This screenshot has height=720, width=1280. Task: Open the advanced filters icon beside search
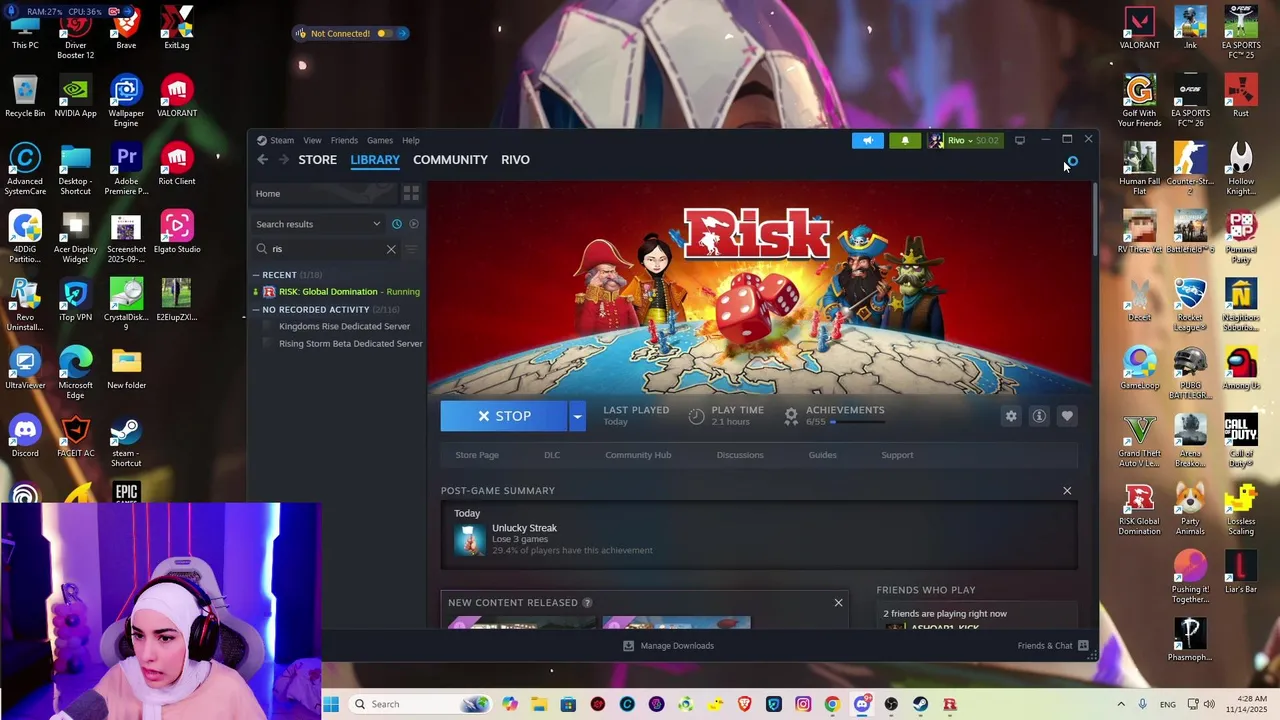[411, 249]
